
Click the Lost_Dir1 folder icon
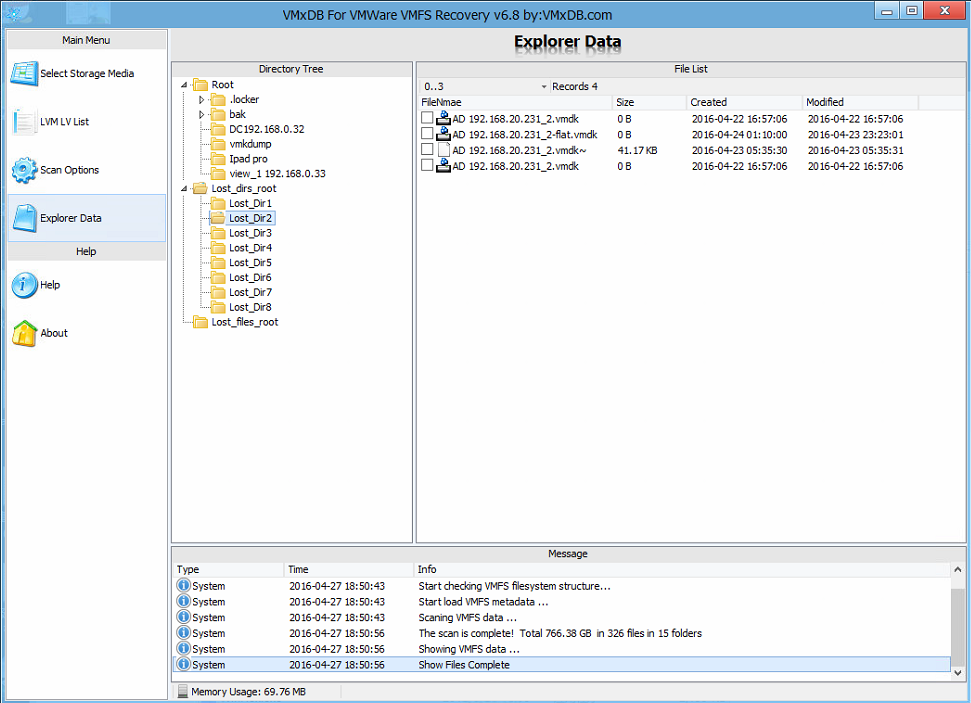tap(218, 204)
